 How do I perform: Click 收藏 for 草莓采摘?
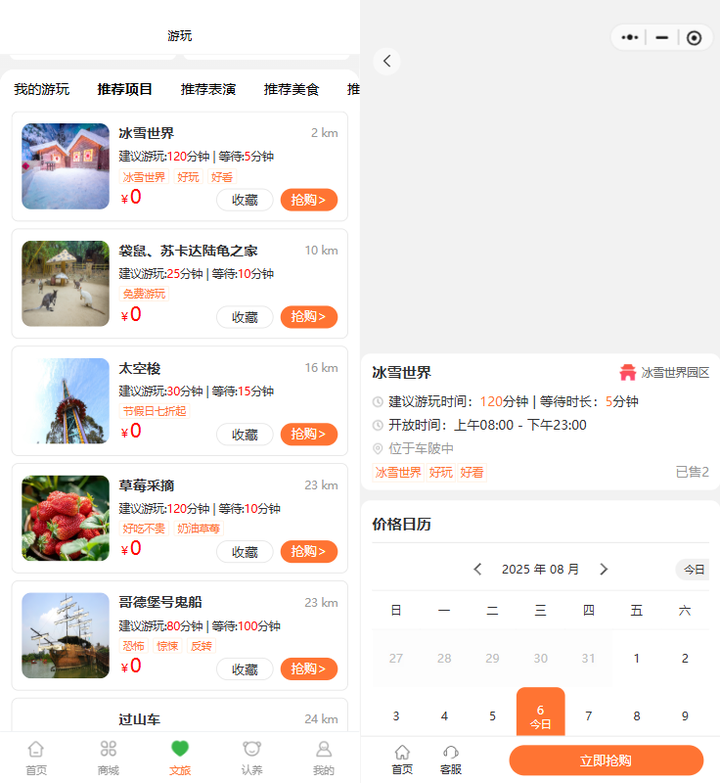245,552
